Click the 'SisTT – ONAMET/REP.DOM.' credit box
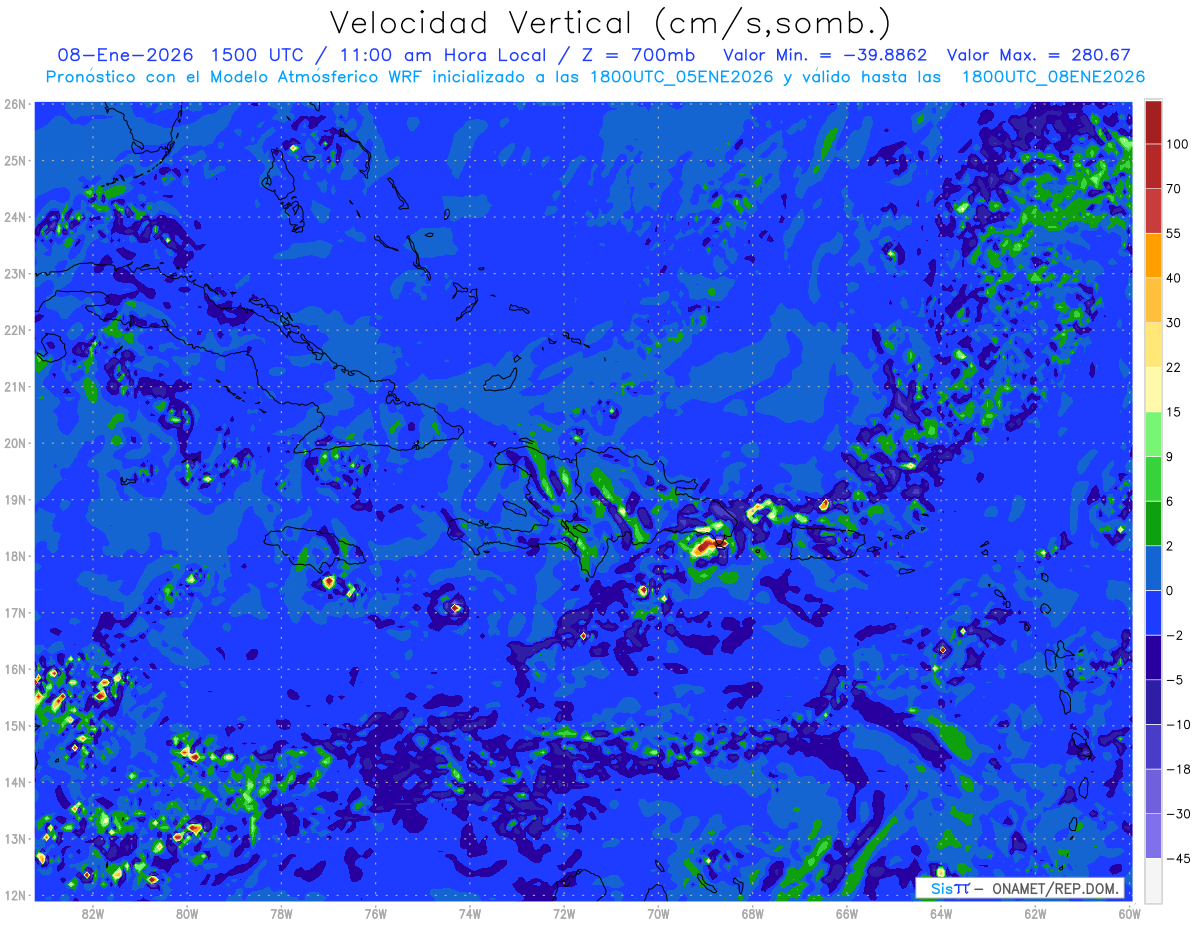Image resolution: width=1200 pixels, height=927 pixels. pyautogui.click(x=1020, y=888)
